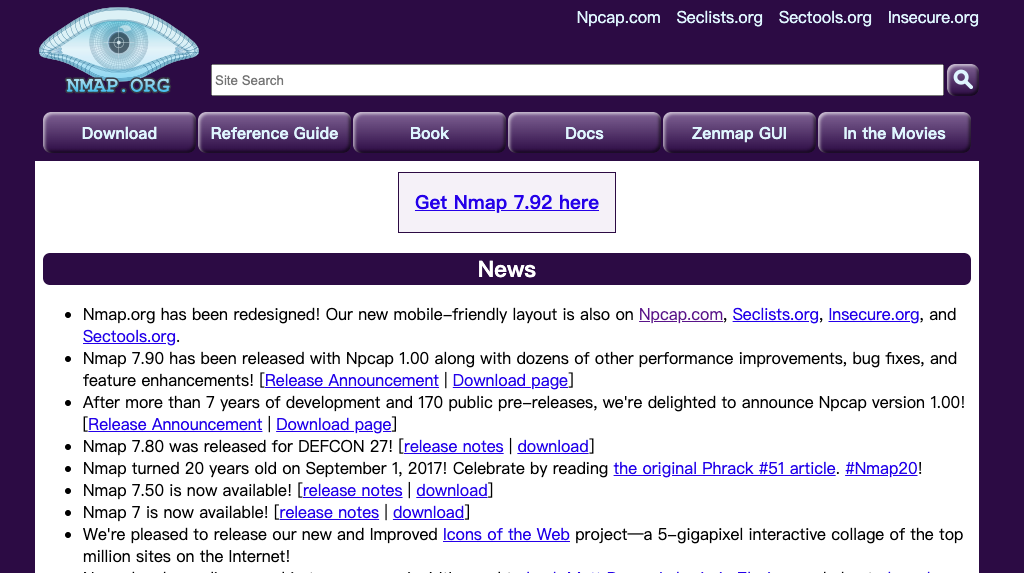Open the Icons of the Web link
Viewport: 1024px width, 573px height.
coord(506,534)
